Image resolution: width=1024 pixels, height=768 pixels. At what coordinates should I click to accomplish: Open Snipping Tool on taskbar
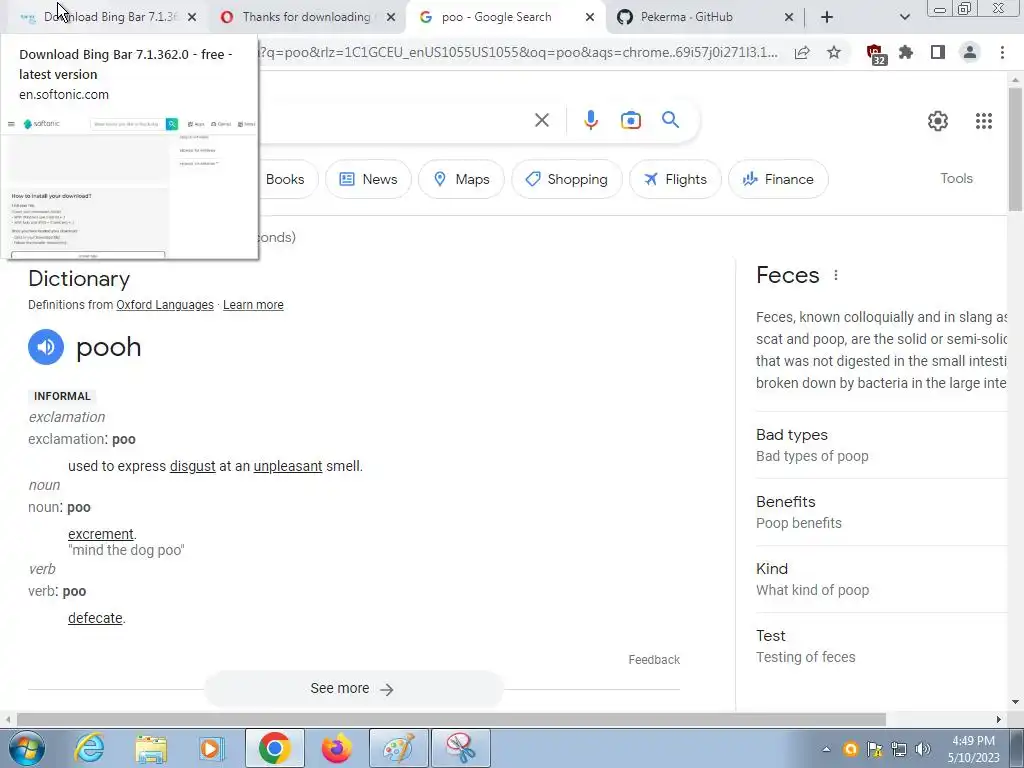pyautogui.click(x=461, y=748)
